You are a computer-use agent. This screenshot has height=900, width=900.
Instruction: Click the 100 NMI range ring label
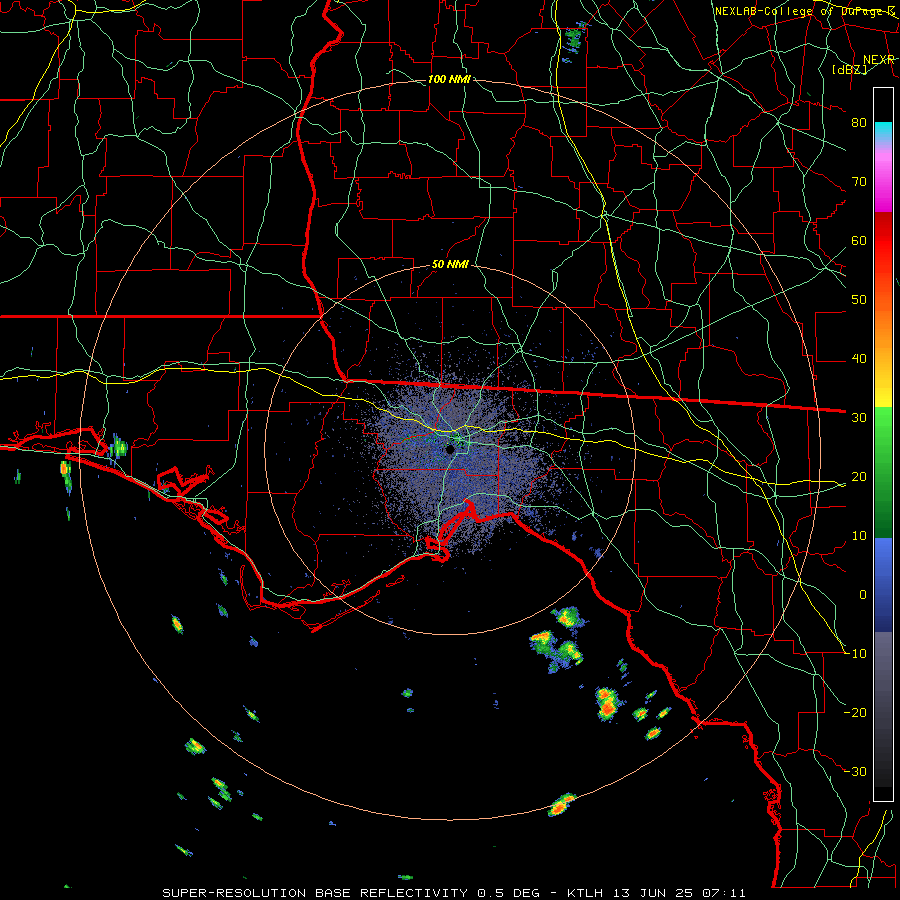coord(449,79)
